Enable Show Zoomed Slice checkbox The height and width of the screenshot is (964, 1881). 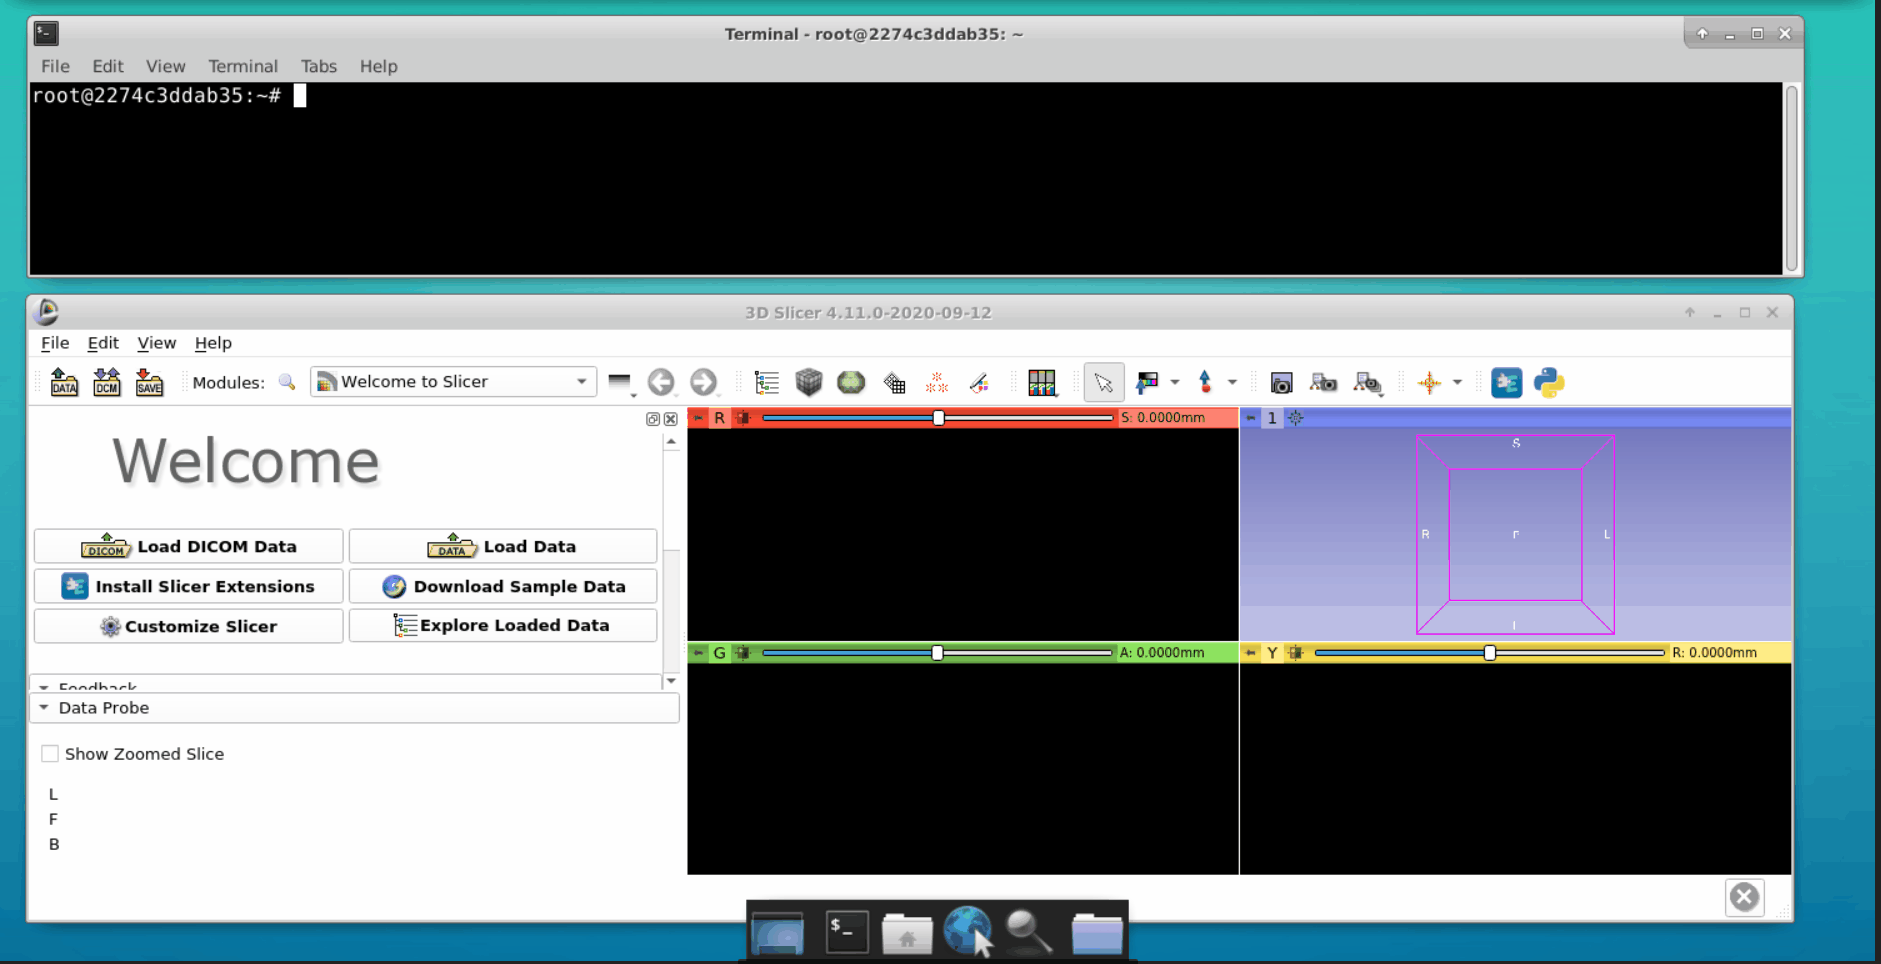(x=50, y=753)
